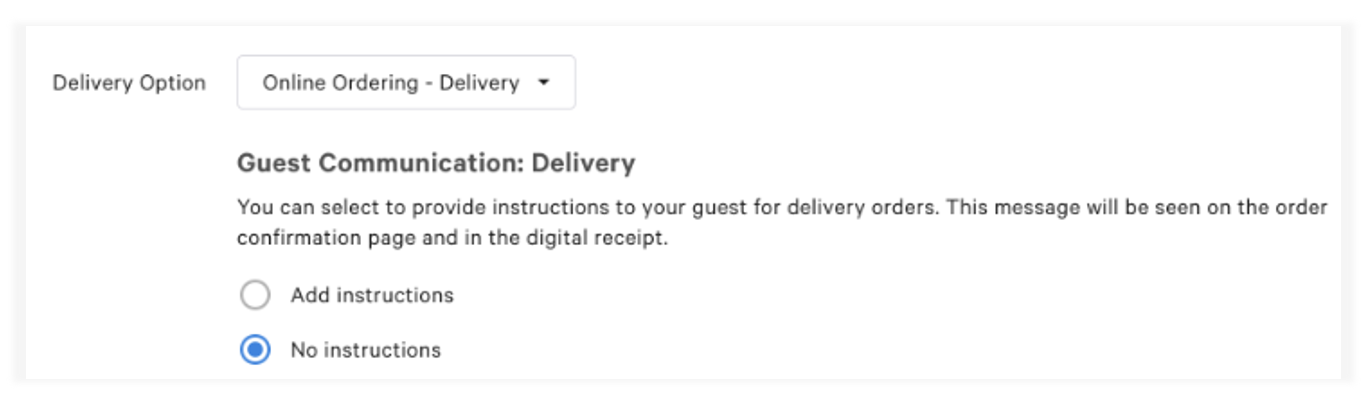Viewport: 1364px width, 400px height.
Task: Select the No instructions radio button
Action: pos(255,350)
